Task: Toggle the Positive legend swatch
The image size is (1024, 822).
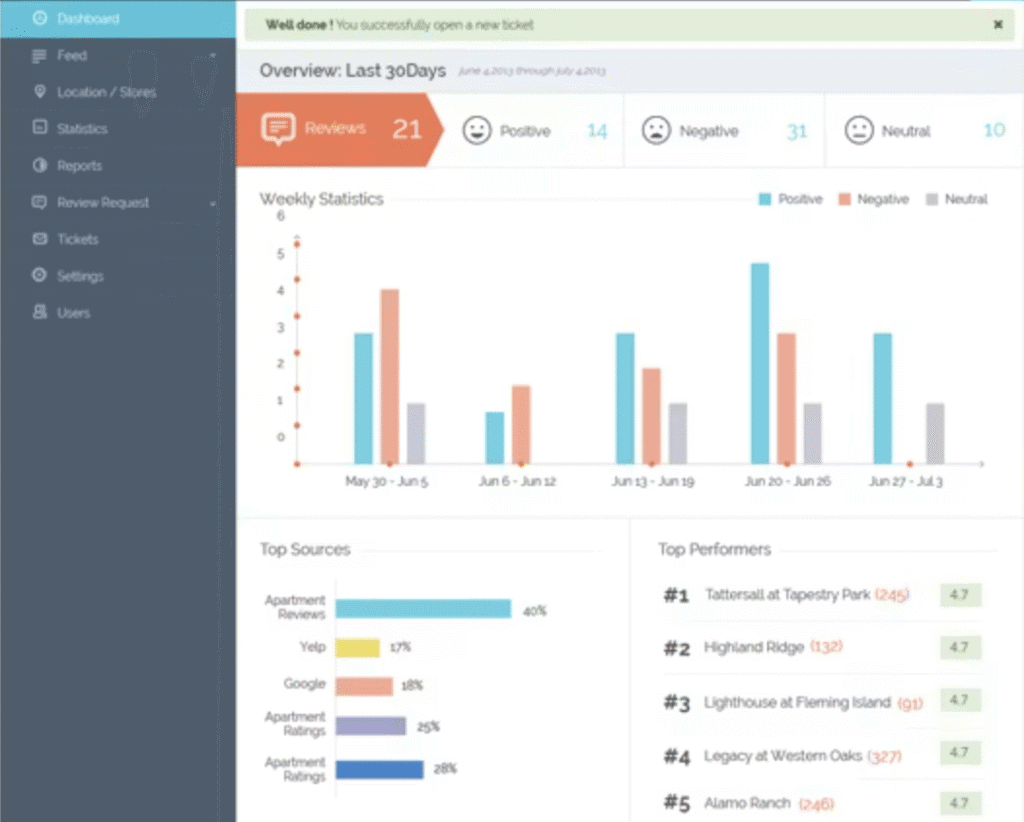Action: [x=765, y=200]
